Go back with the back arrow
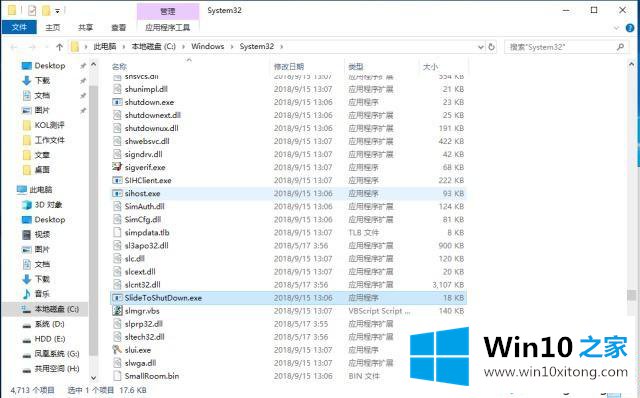The width and height of the screenshot is (640, 398). [x=14, y=47]
